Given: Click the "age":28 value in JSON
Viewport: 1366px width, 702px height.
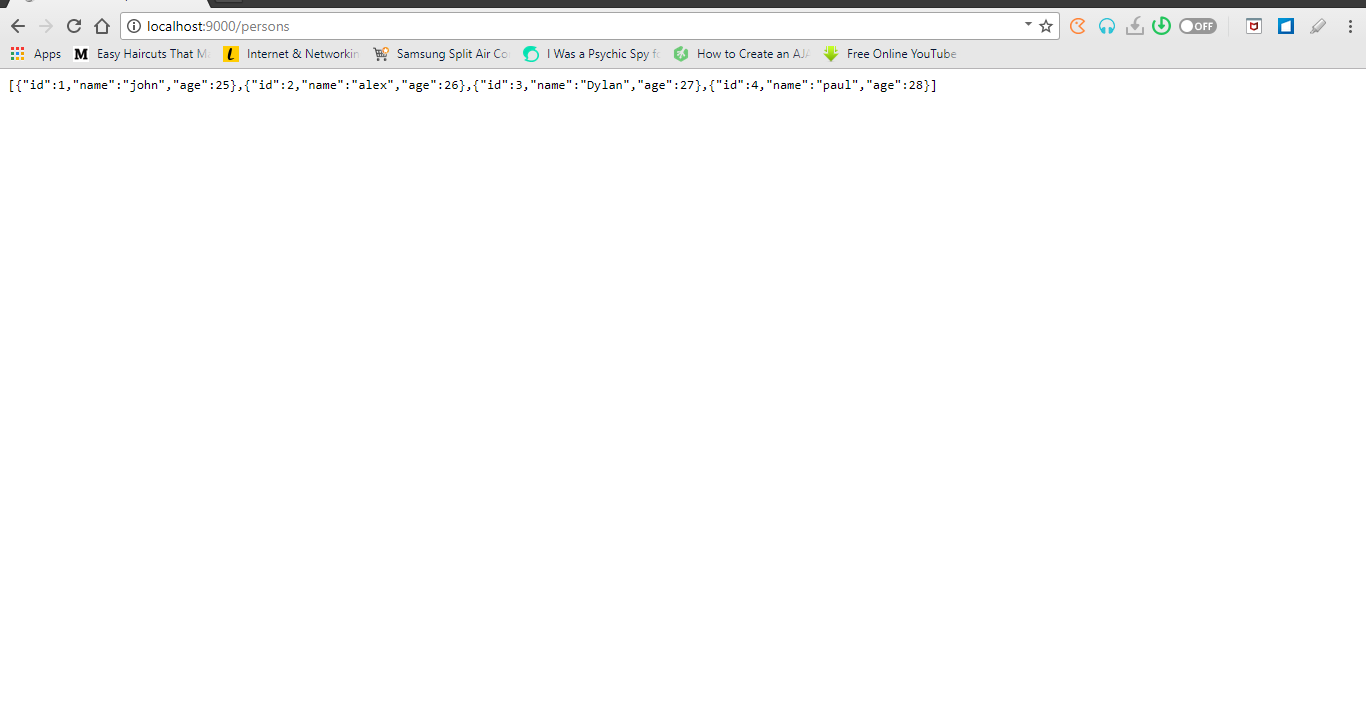Looking at the screenshot, I should (894, 86).
